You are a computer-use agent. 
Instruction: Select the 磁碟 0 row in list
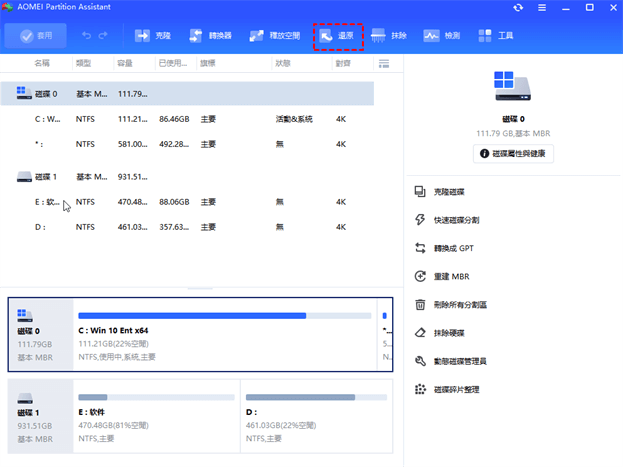pos(187,94)
